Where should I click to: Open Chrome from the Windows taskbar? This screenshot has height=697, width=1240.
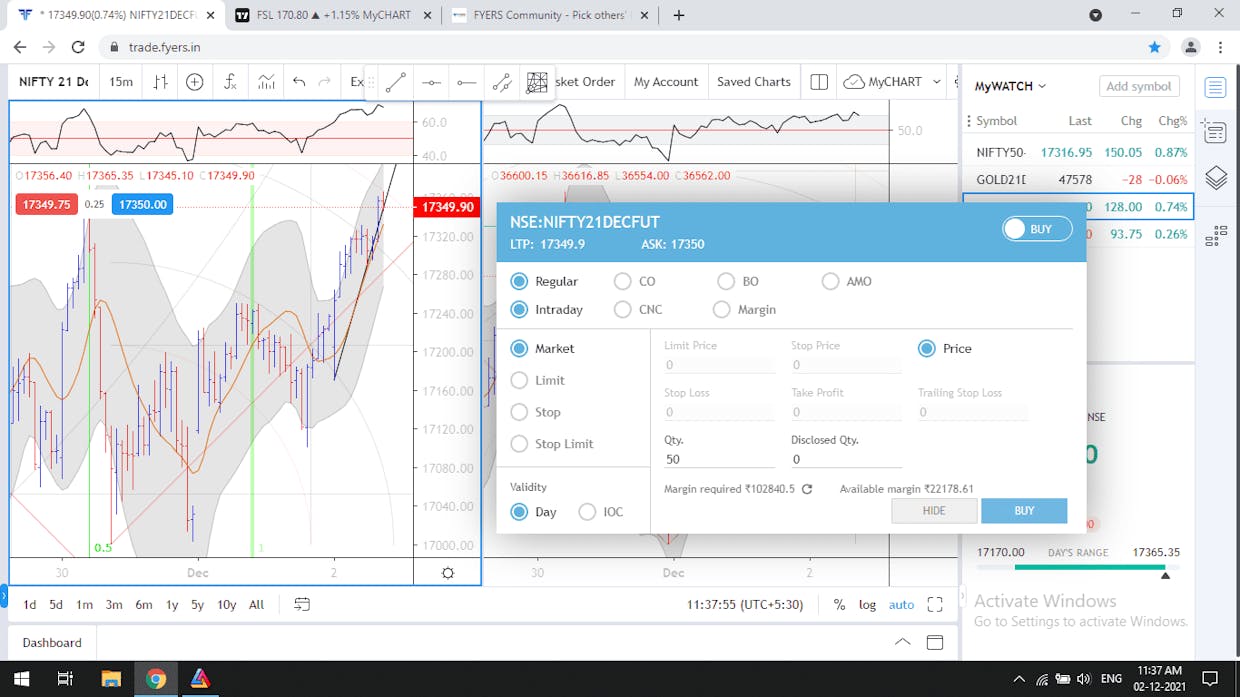[x=155, y=679]
